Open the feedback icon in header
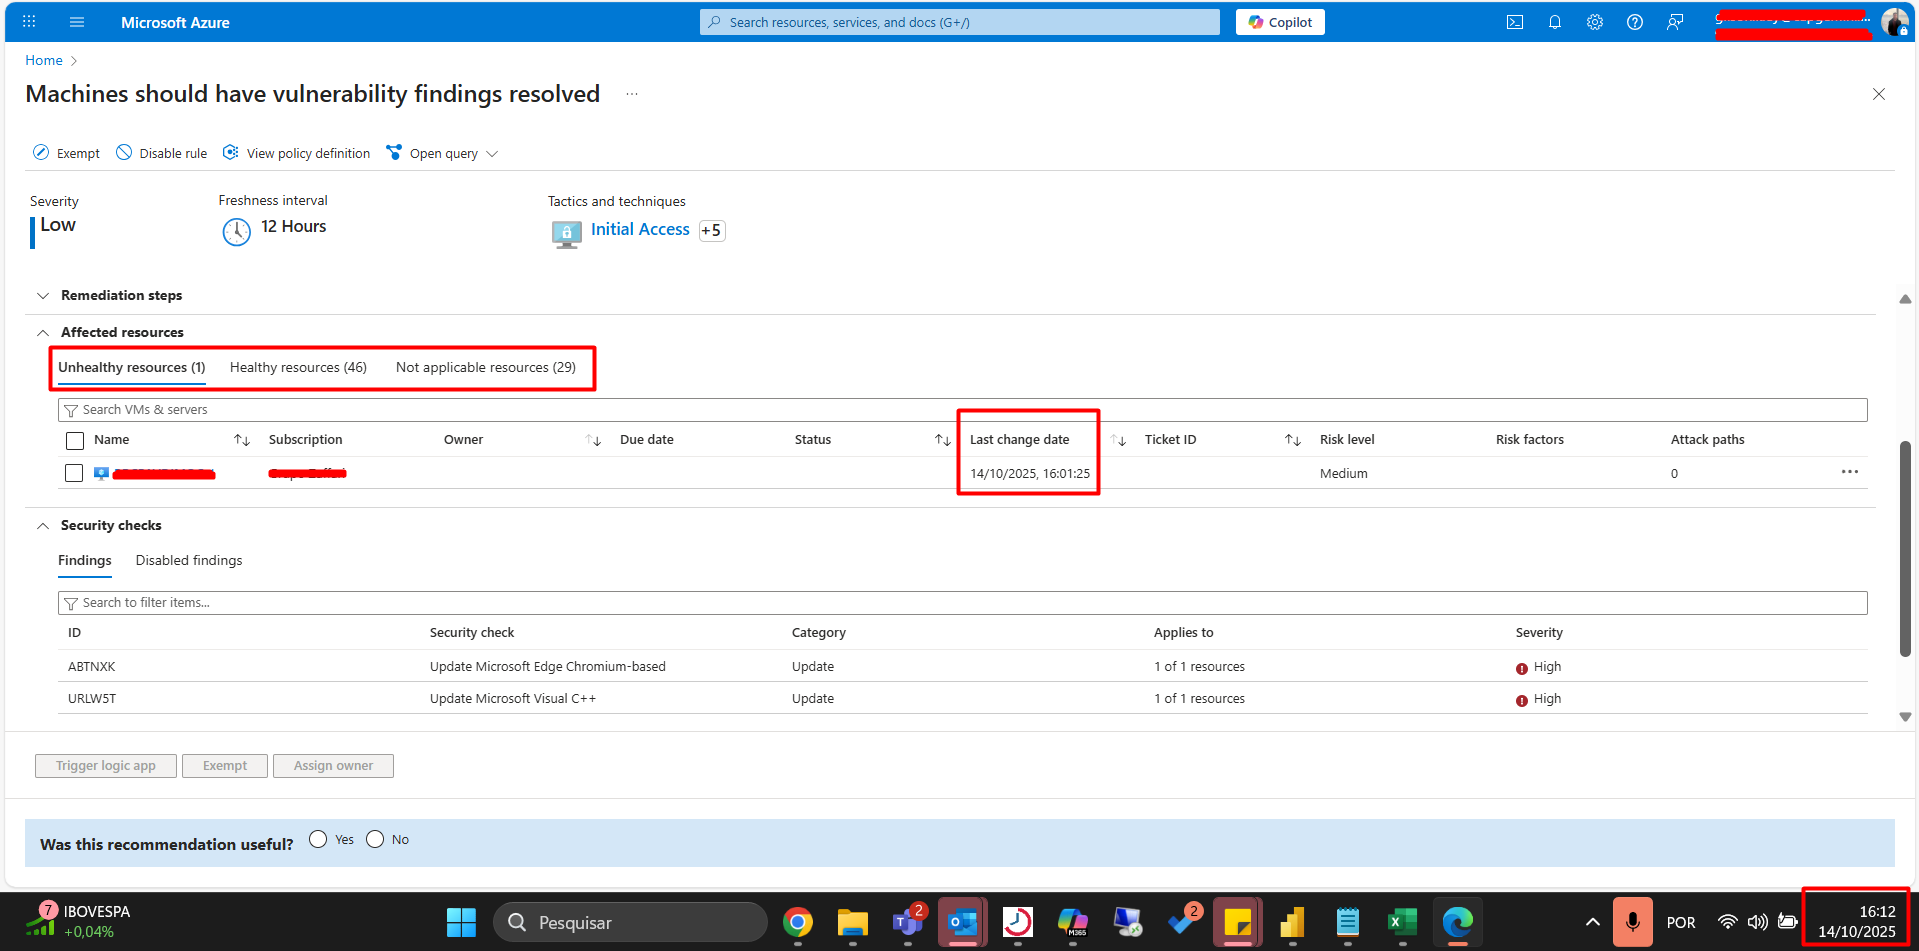This screenshot has height=951, width=1919. pos(1675,22)
